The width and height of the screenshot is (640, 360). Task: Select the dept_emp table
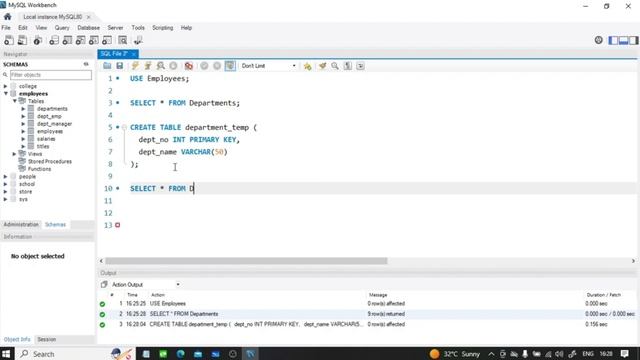pyautogui.click(x=49, y=116)
